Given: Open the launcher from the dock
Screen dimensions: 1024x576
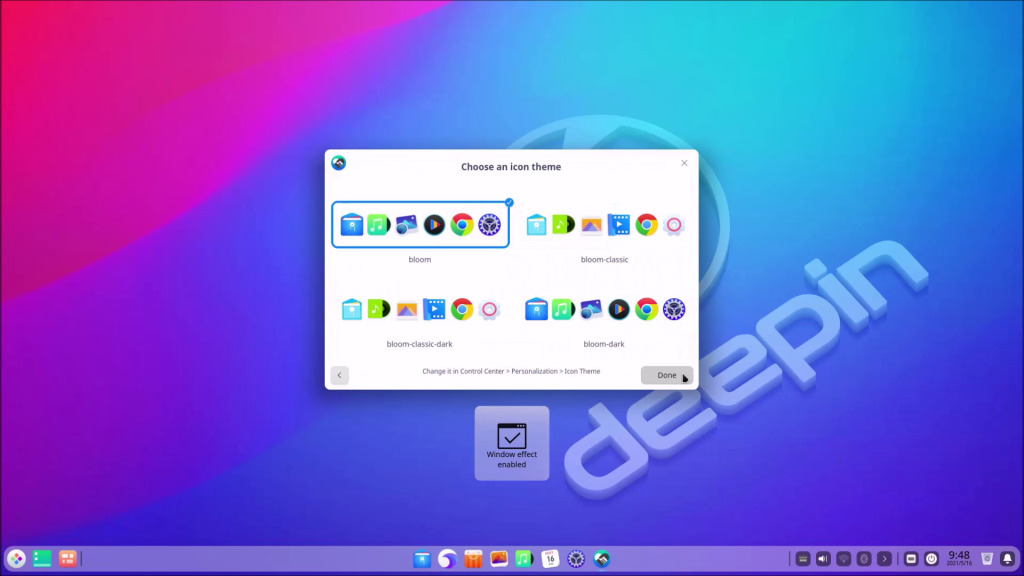Looking at the screenshot, I should click(16, 559).
